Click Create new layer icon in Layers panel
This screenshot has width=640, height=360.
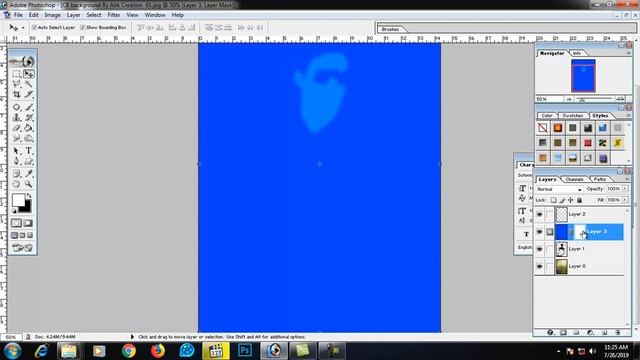[x=604, y=333]
